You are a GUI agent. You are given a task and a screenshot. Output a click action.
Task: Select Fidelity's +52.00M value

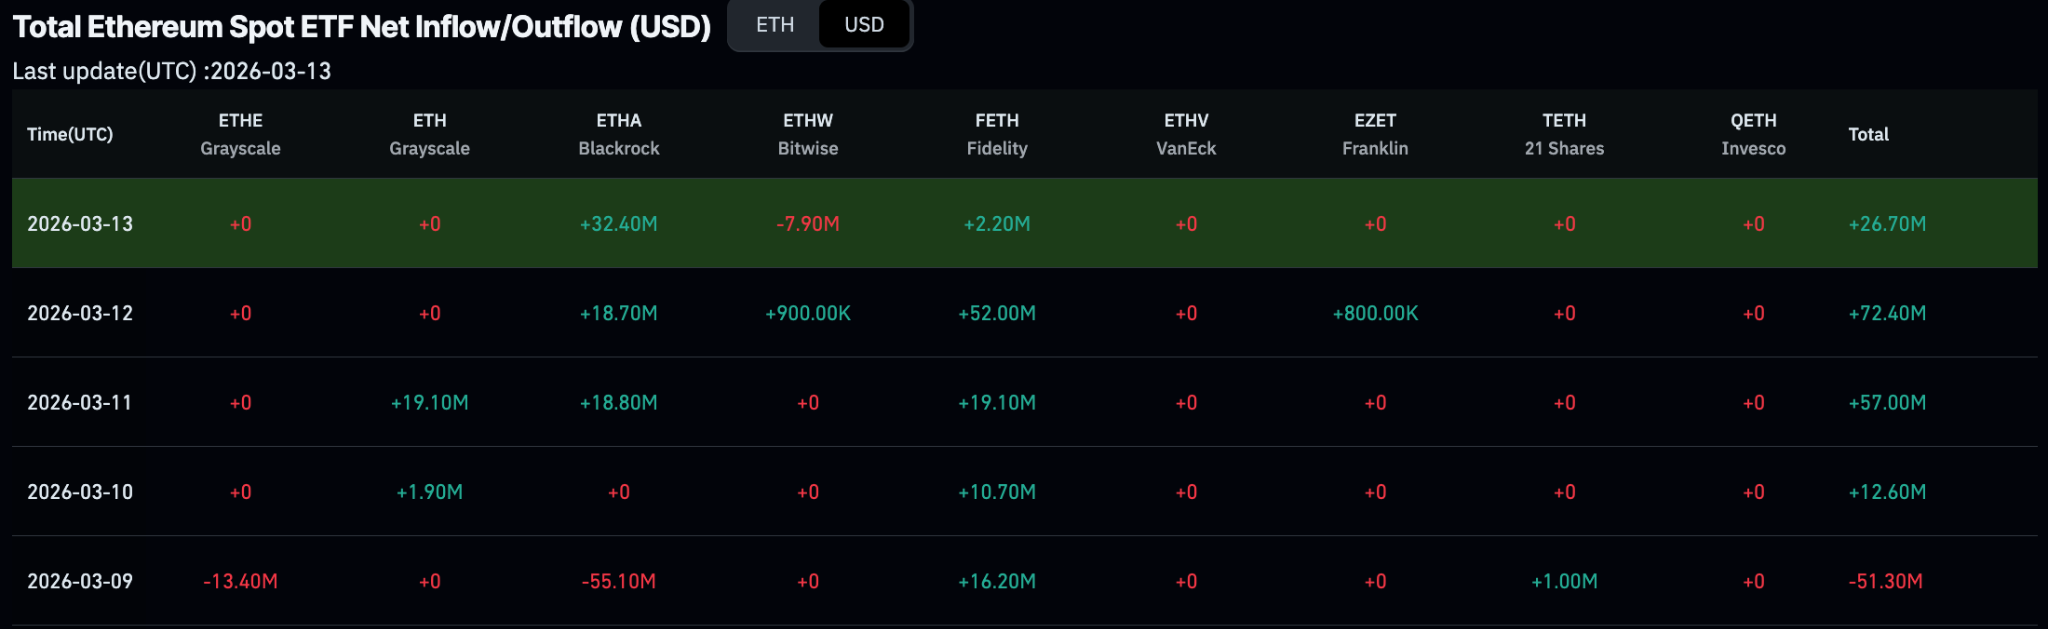[x=997, y=313]
